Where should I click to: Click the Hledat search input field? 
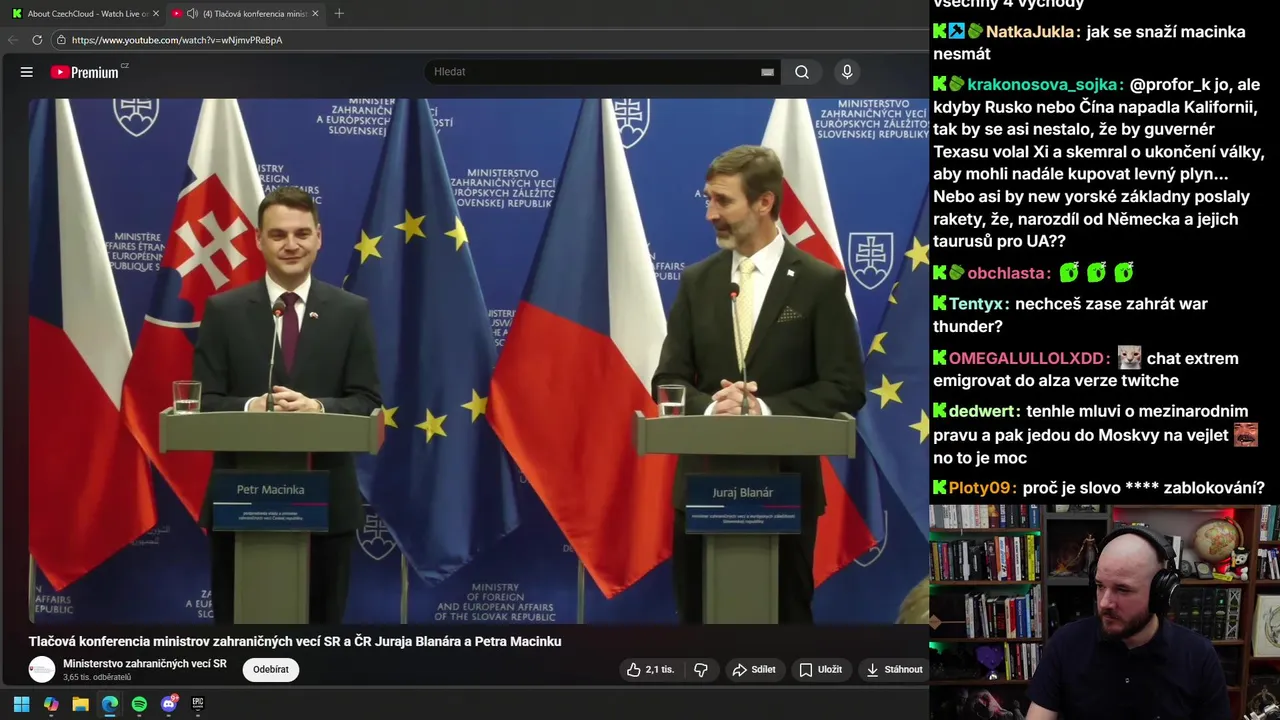coord(595,72)
